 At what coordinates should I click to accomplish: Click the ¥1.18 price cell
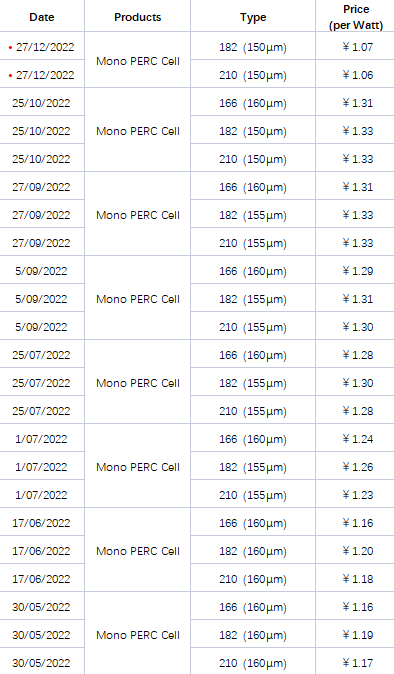(x=357, y=579)
